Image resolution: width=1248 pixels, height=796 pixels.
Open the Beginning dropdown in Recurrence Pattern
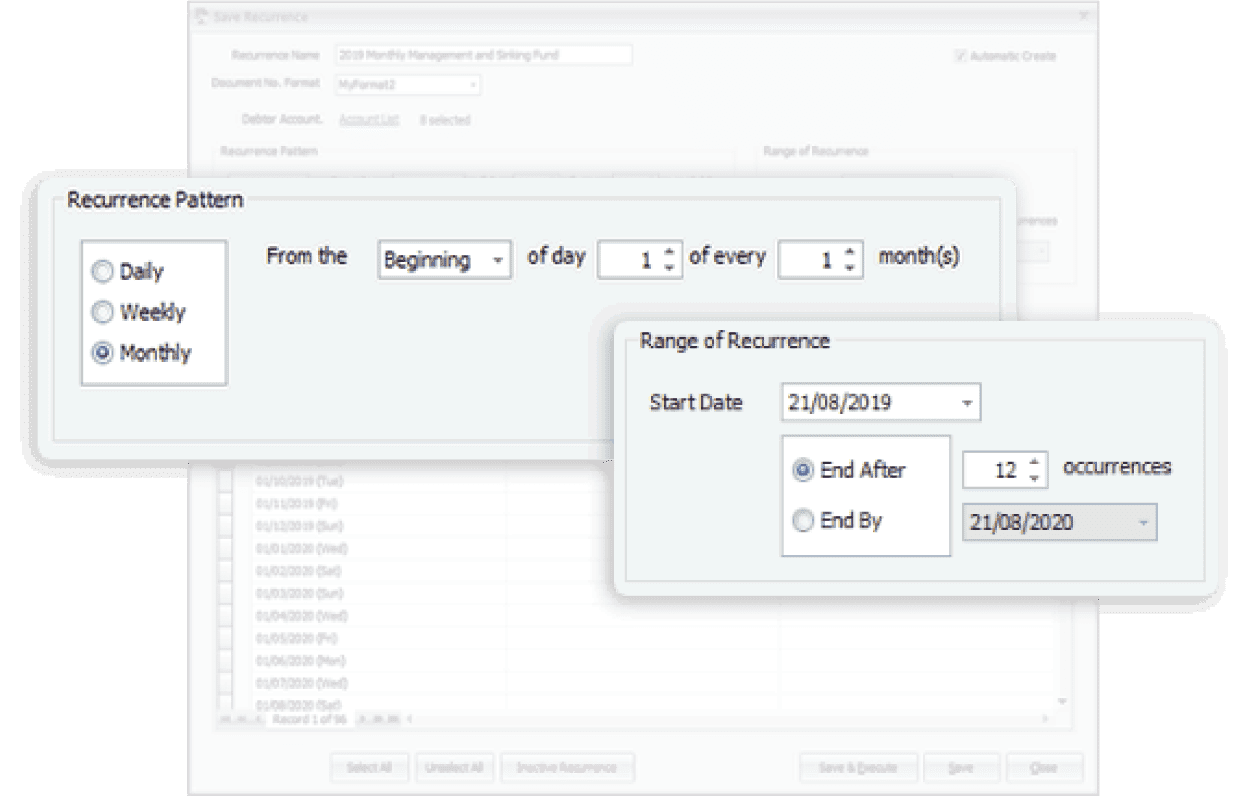pyautogui.click(x=497, y=261)
